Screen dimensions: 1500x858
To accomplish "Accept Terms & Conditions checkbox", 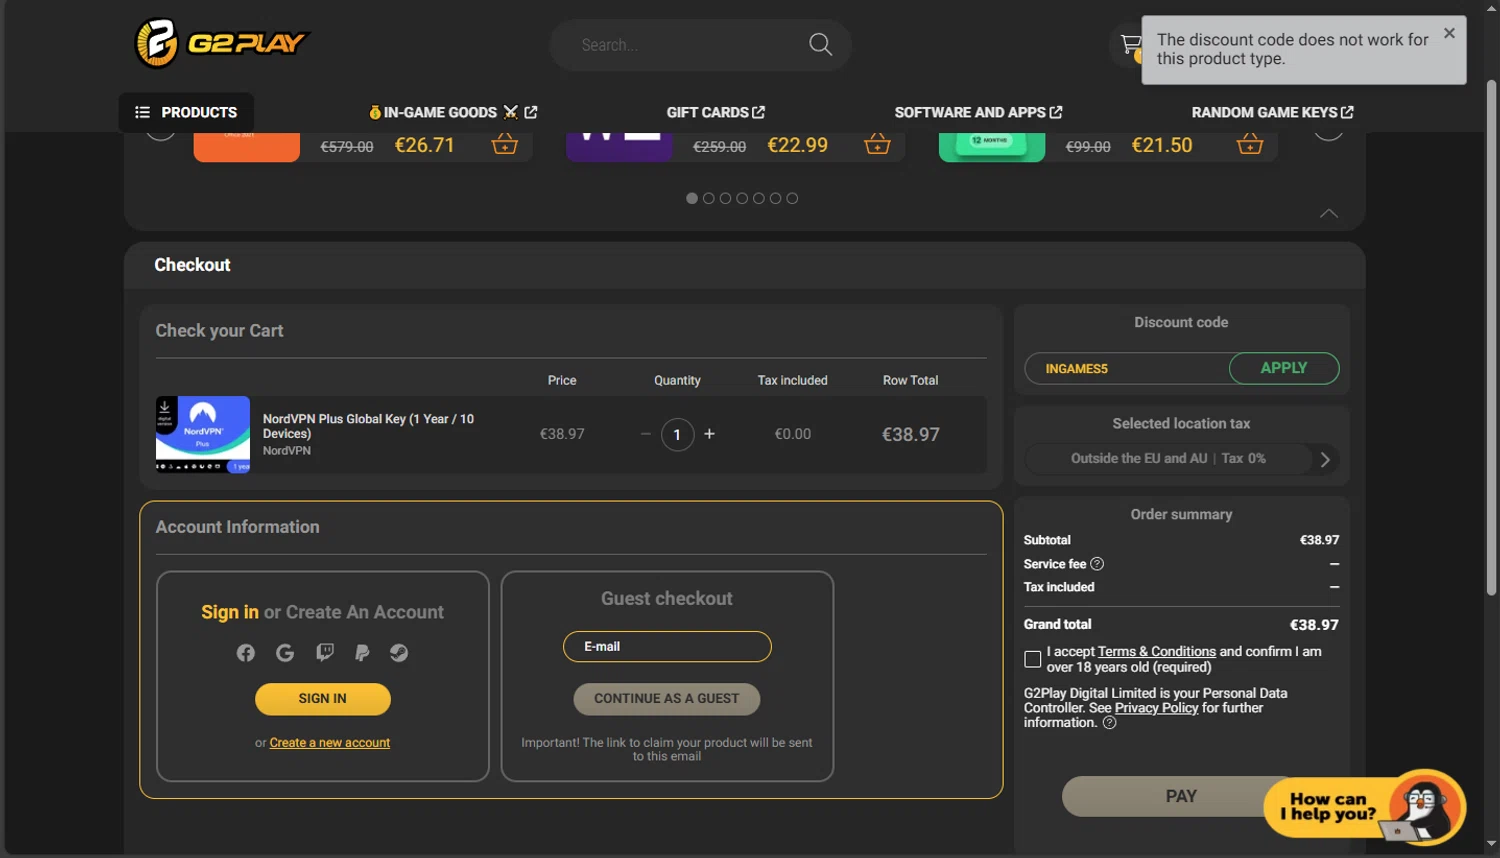I will [1033, 659].
